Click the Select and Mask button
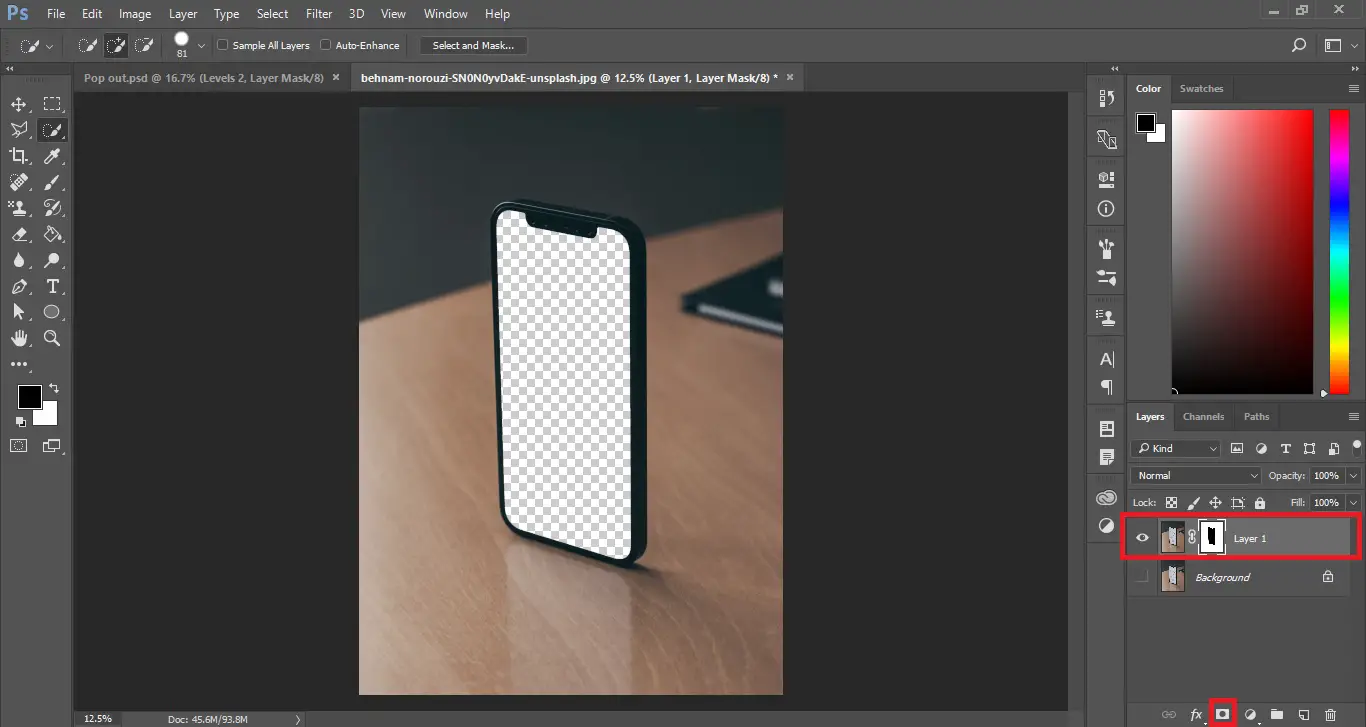 point(472,45)
